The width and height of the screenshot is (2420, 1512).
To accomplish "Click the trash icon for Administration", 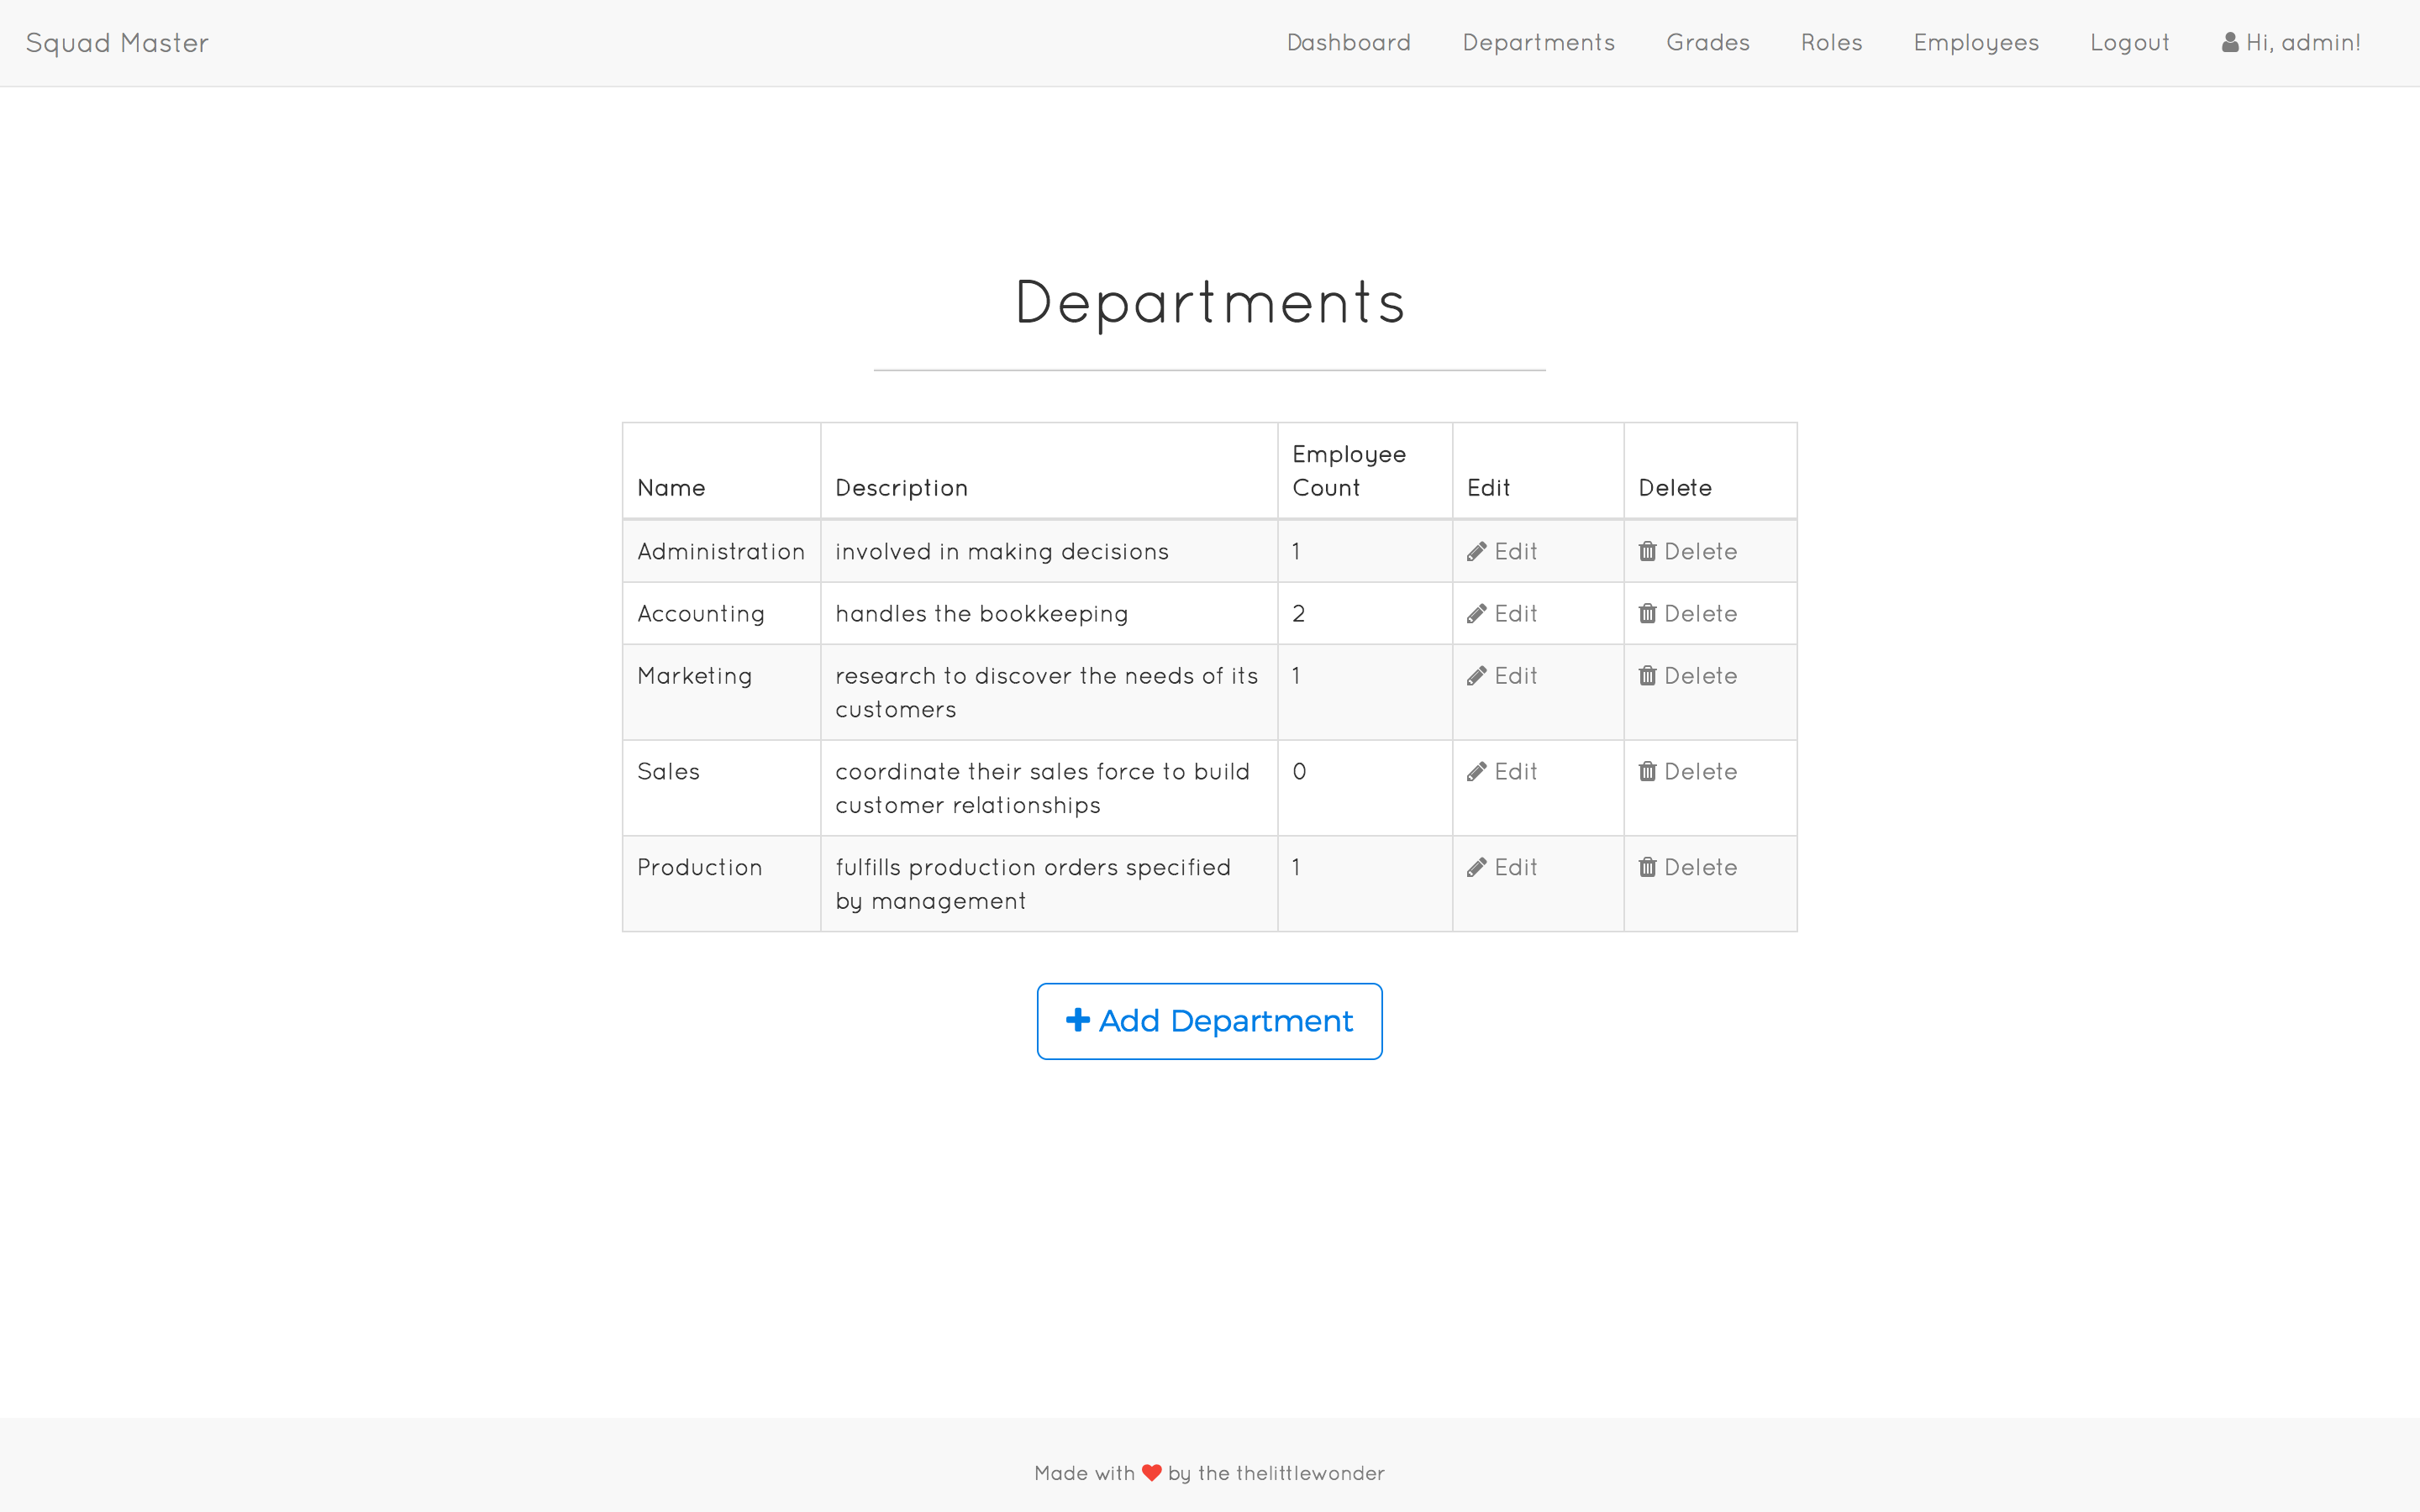I will [x=1647, y=552].
